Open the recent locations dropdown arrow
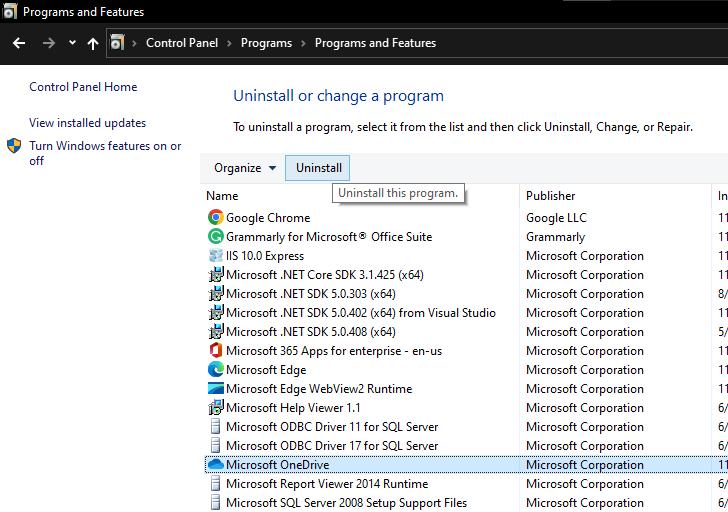 point(72,43)
